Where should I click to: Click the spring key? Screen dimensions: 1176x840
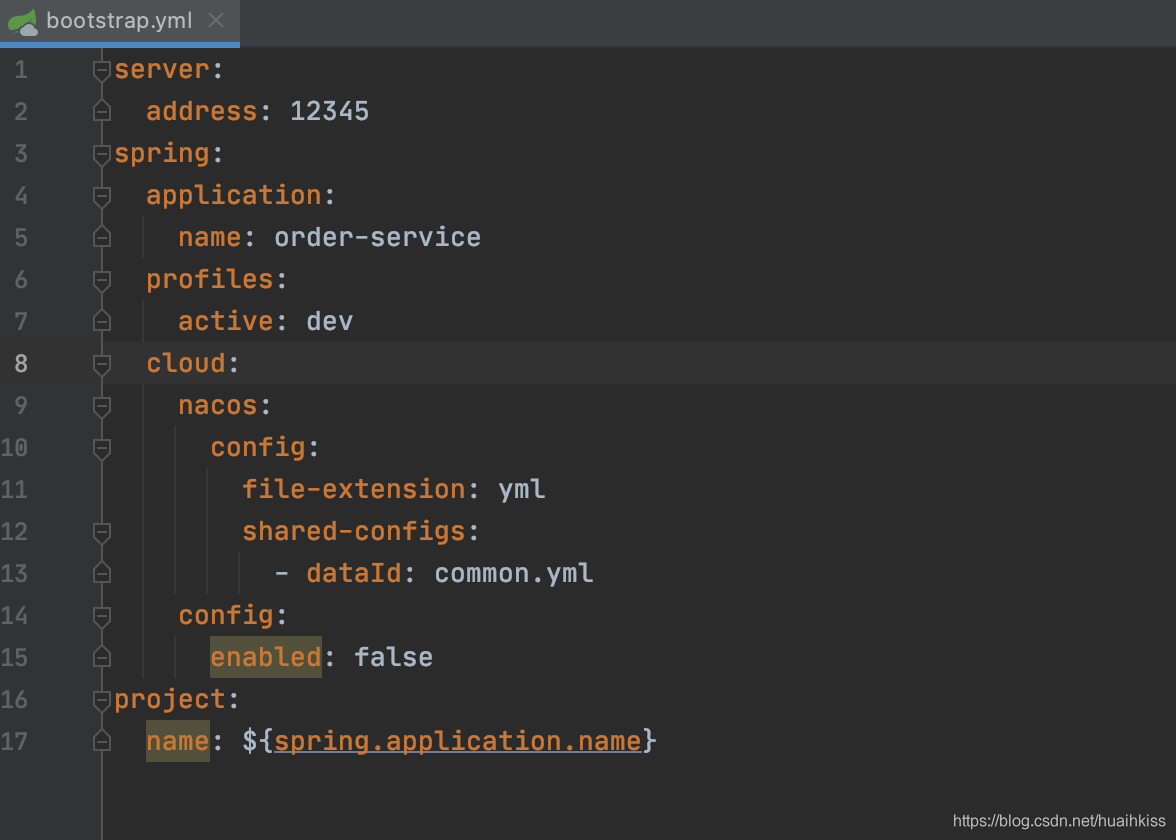(162, 154)
